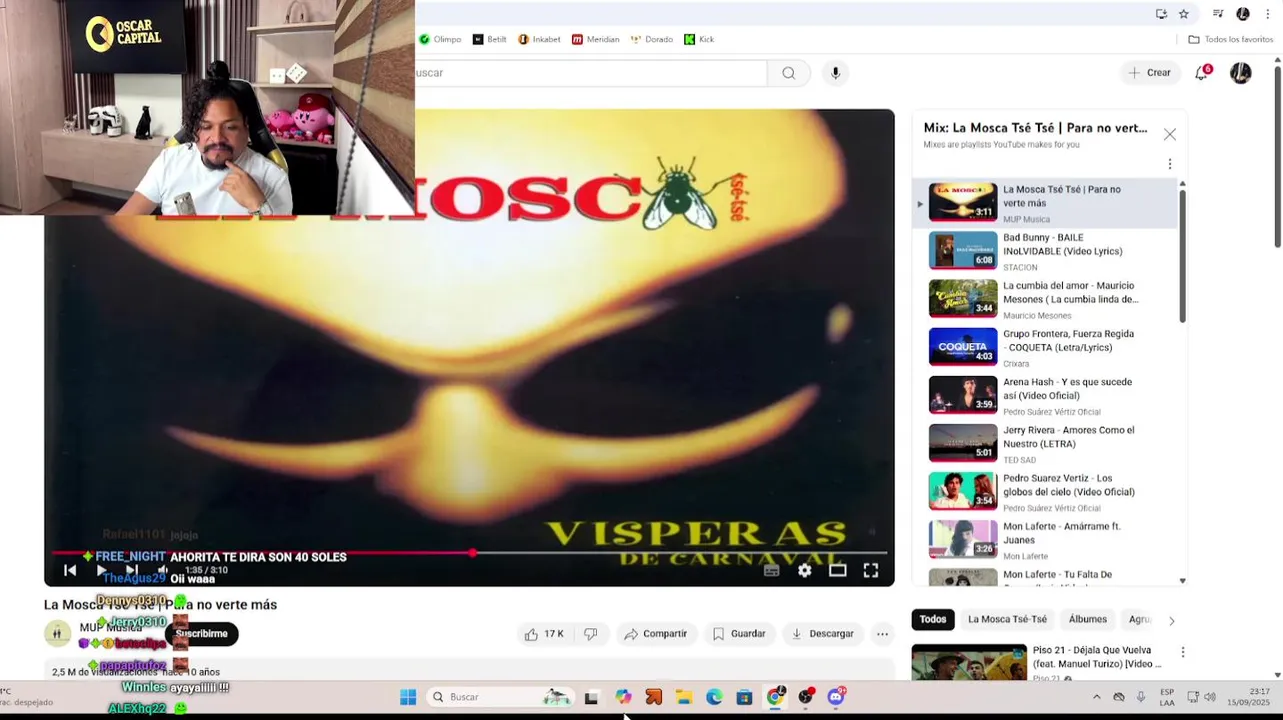Screen dimensions: 1283x720
Task: Play Grupo Frontera COQUETA playlist entry
Action: coord(1045,347)
